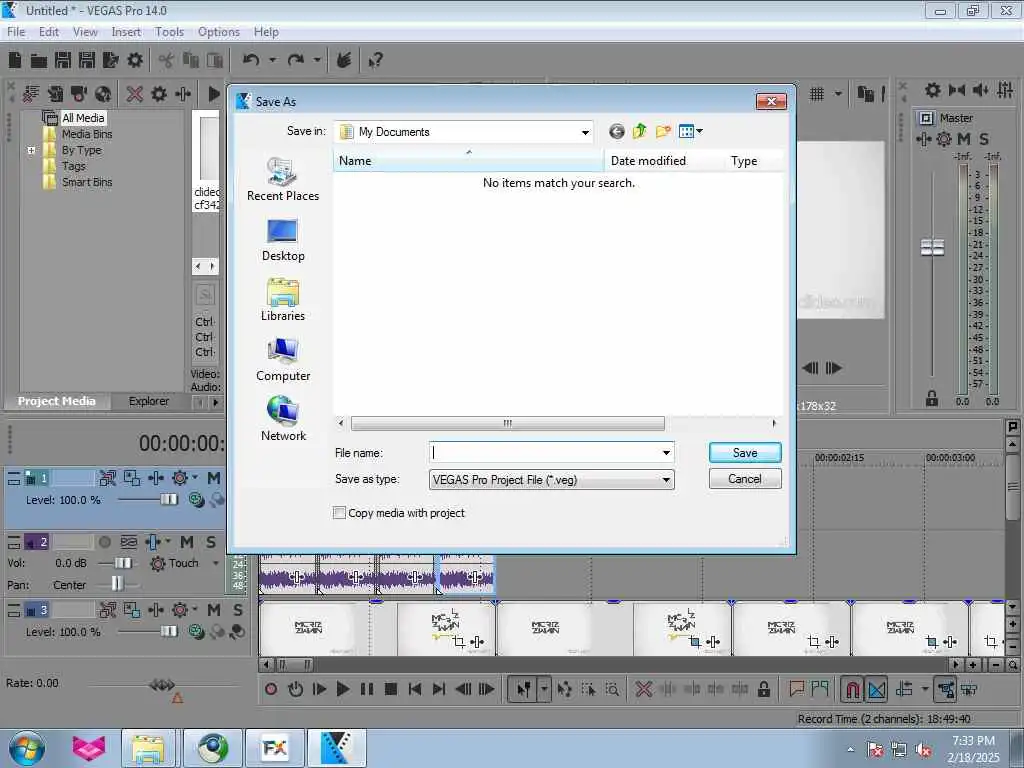Click the audio track Pan slider

117,583
